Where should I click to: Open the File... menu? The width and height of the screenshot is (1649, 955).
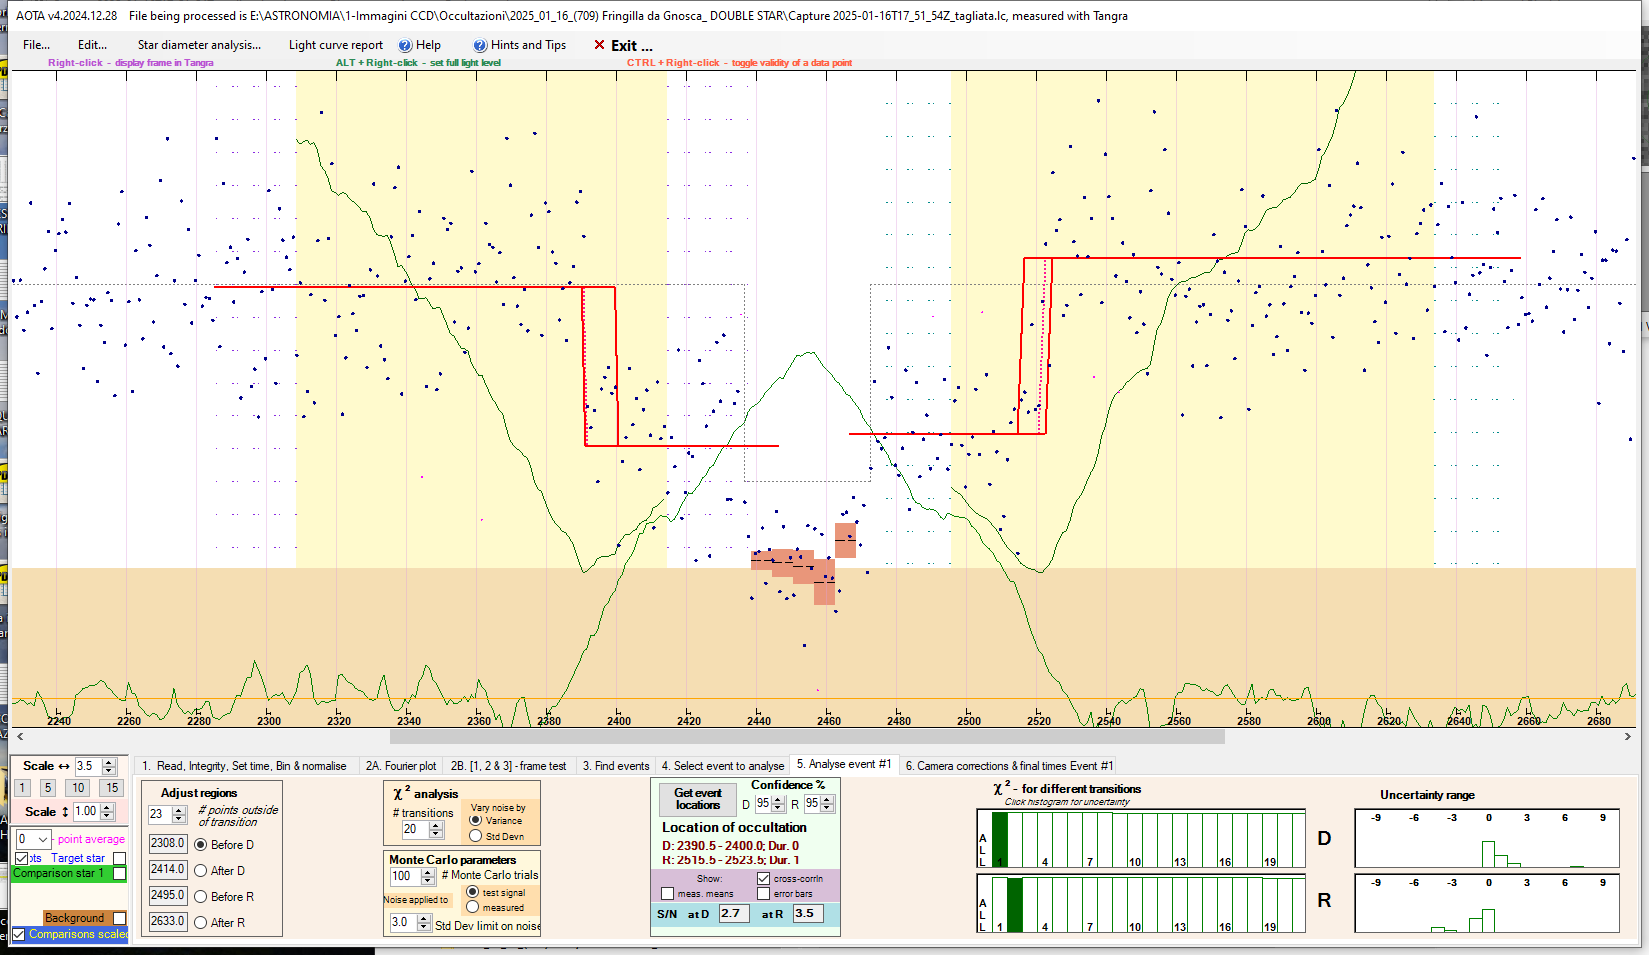click(37, 45)
